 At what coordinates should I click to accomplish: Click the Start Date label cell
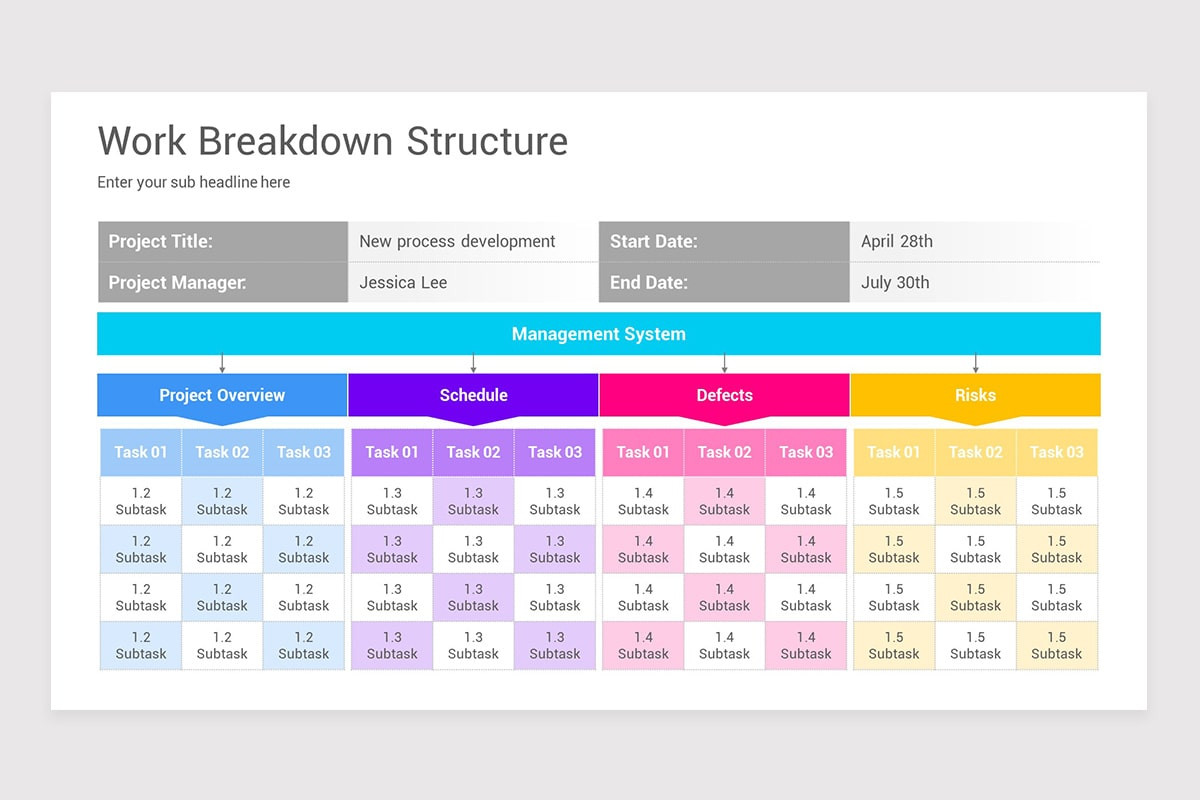pos(724,241)
